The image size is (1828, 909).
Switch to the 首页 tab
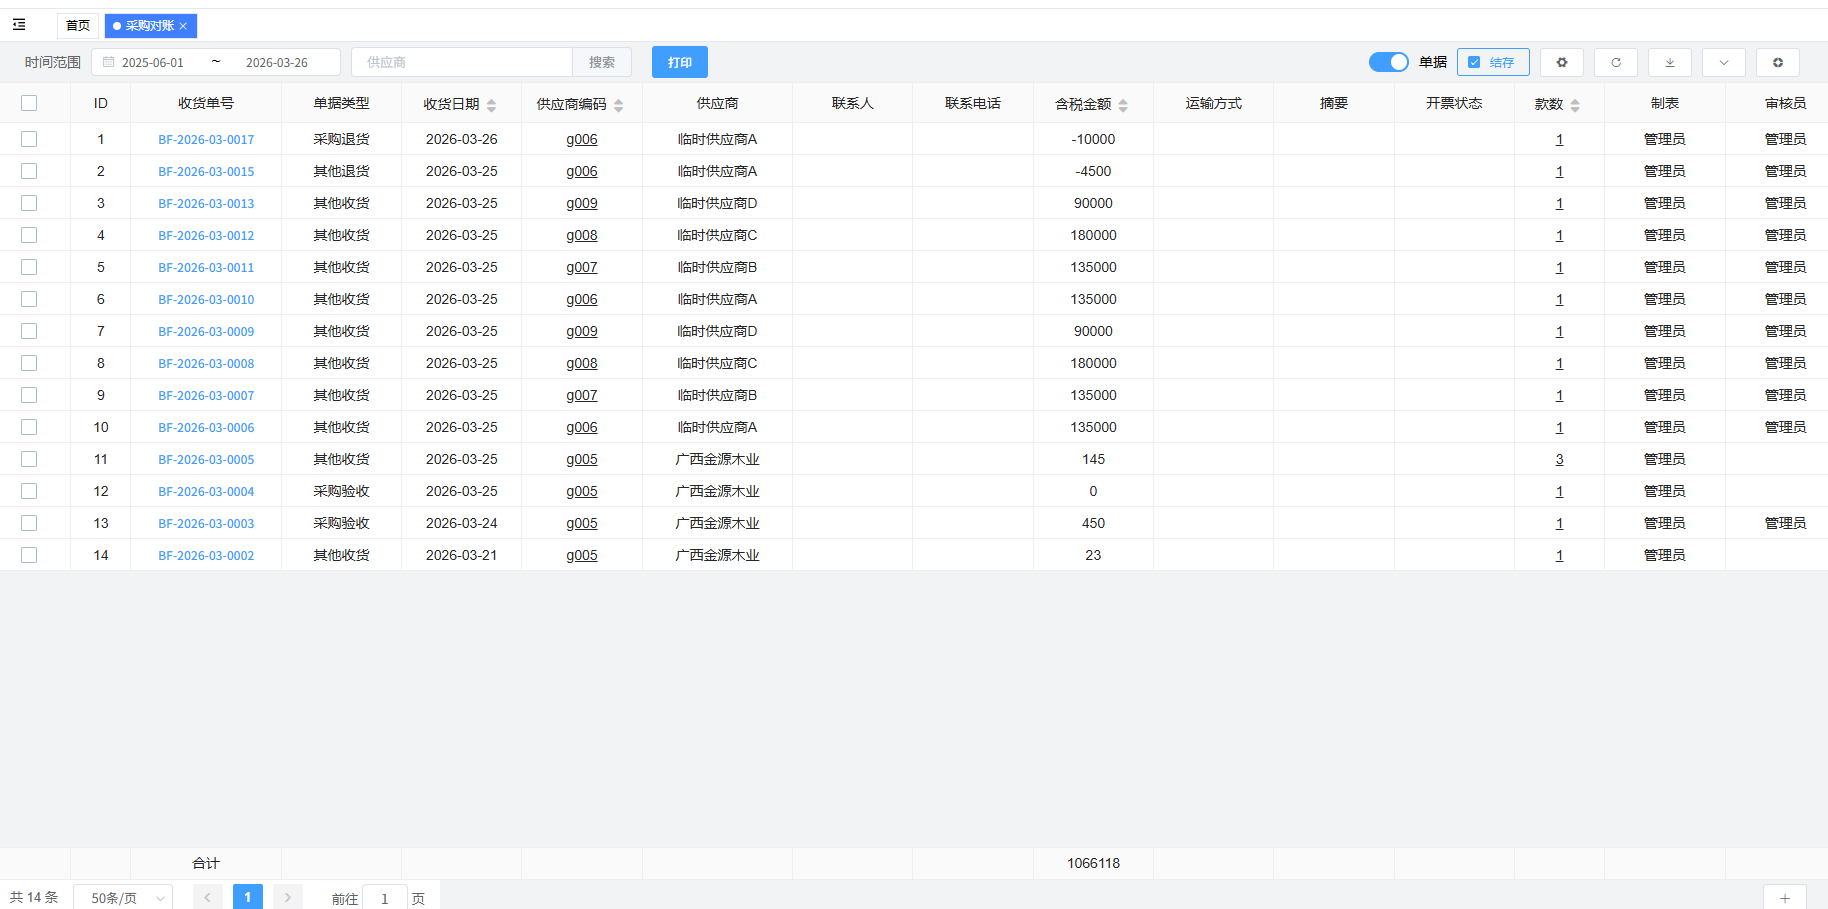pyautogui.click(x=78, y=26)
